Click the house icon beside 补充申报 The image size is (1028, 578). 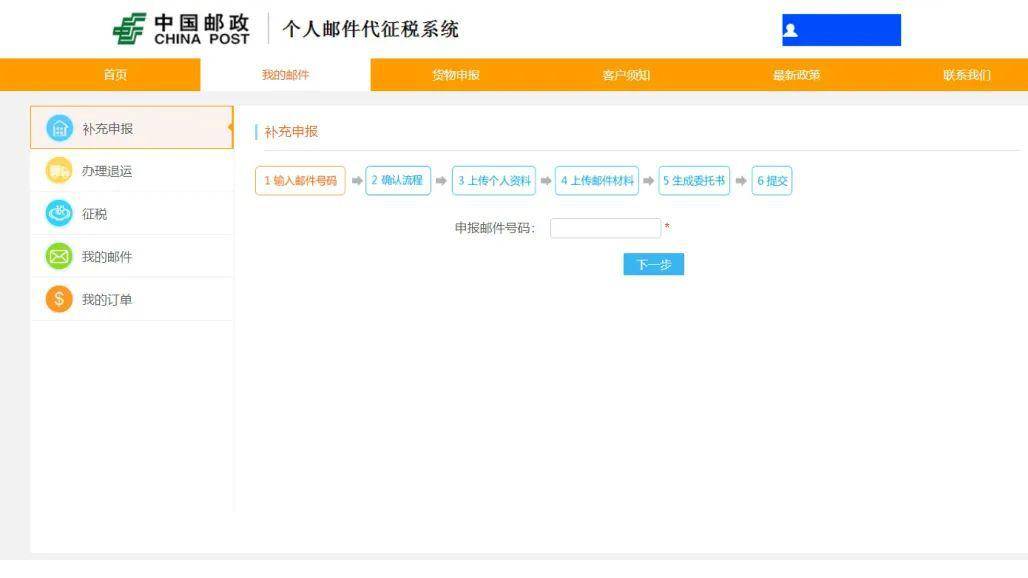coord(59,128)
